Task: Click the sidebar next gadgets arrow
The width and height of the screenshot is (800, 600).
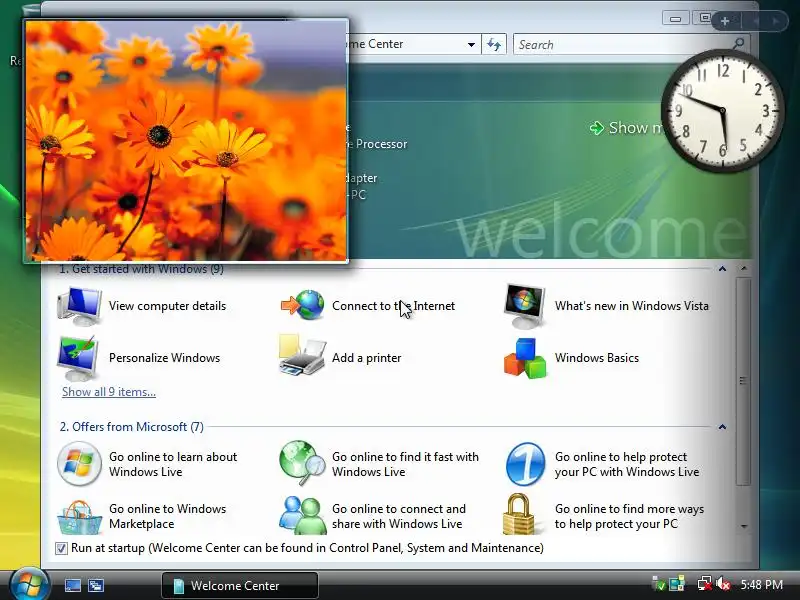Action: [776, 21]
